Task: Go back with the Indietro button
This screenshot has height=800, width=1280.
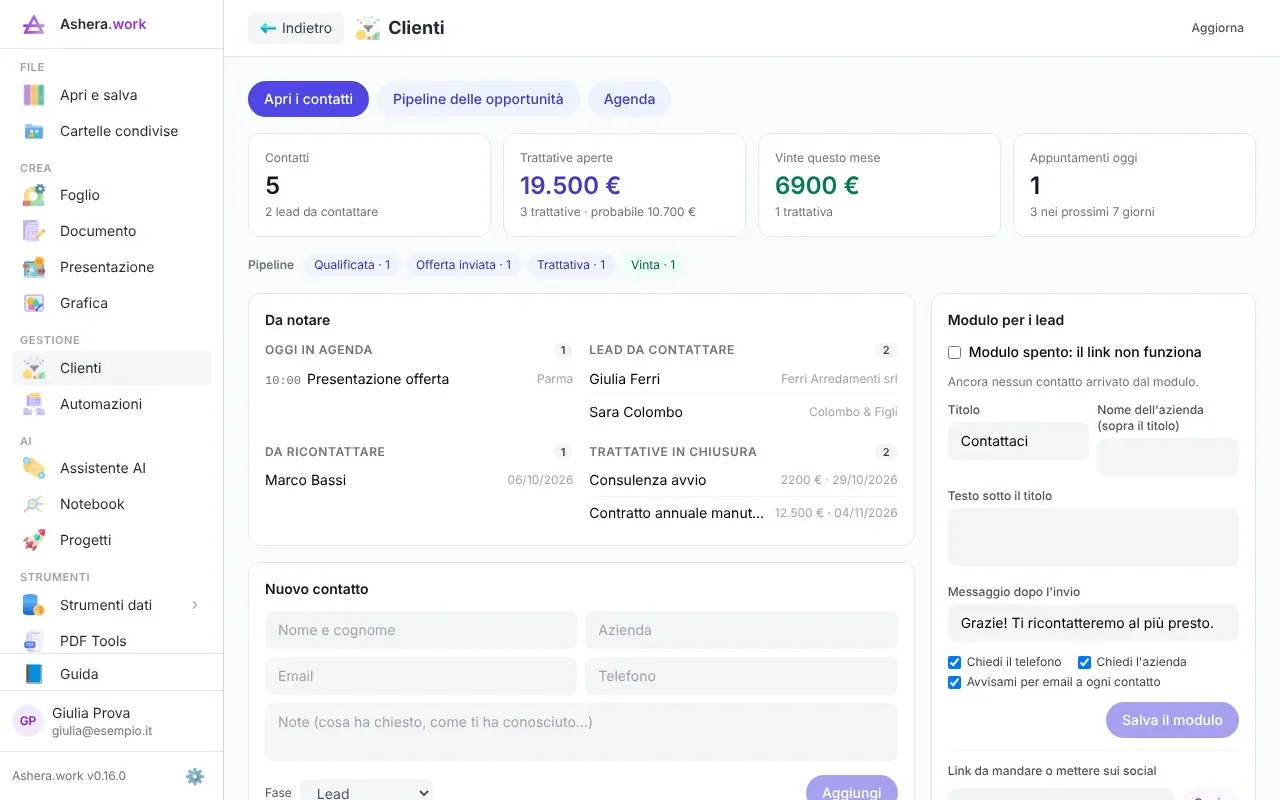Action: click(x=296, y=28)
